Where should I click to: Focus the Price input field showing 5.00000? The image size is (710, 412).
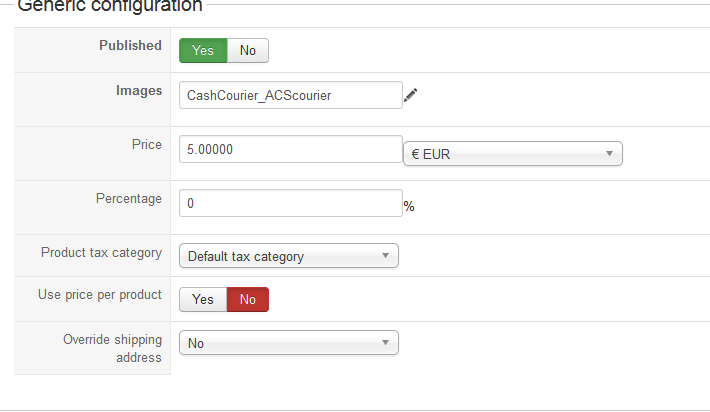(x=291, y=149)
